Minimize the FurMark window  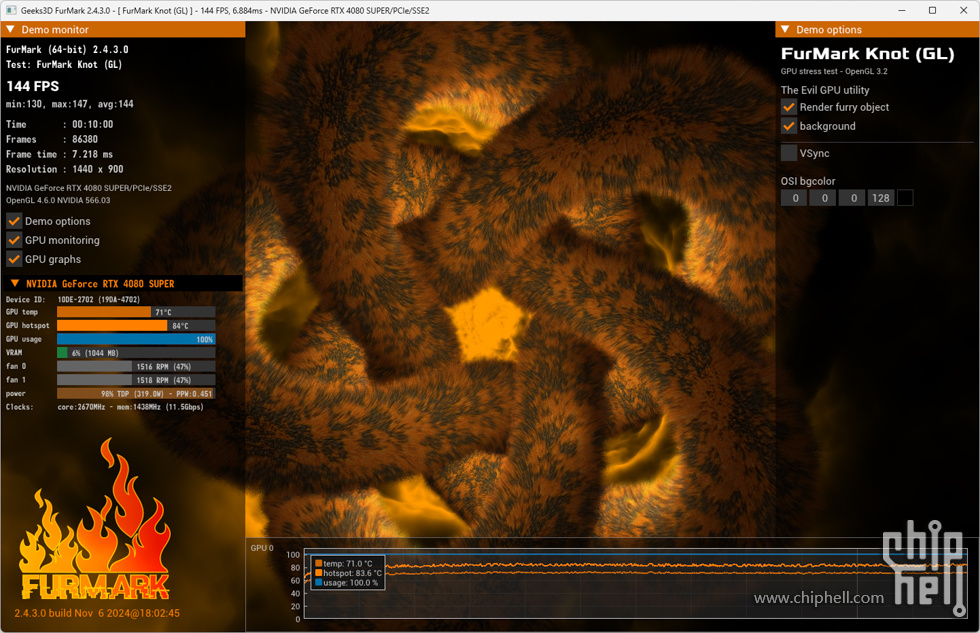(902, 11)
